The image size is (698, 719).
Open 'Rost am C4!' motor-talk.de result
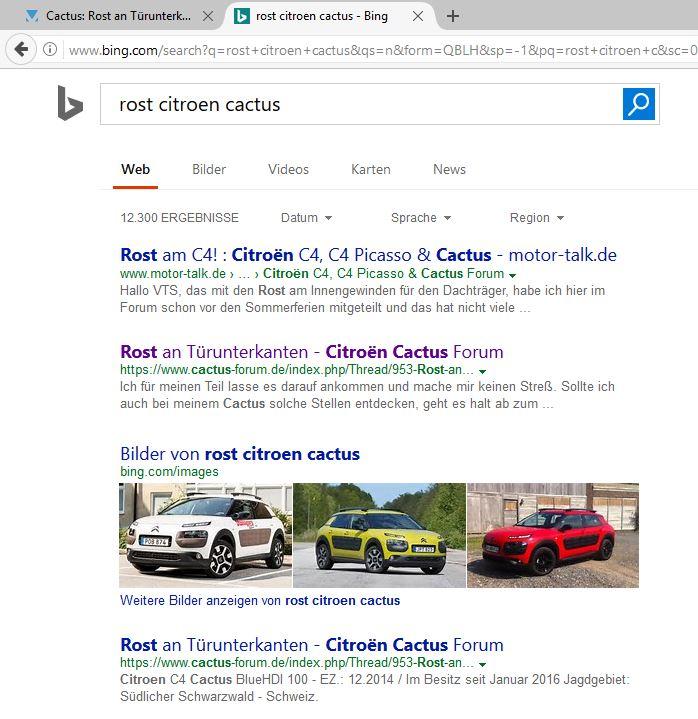(x=368, y=254)
